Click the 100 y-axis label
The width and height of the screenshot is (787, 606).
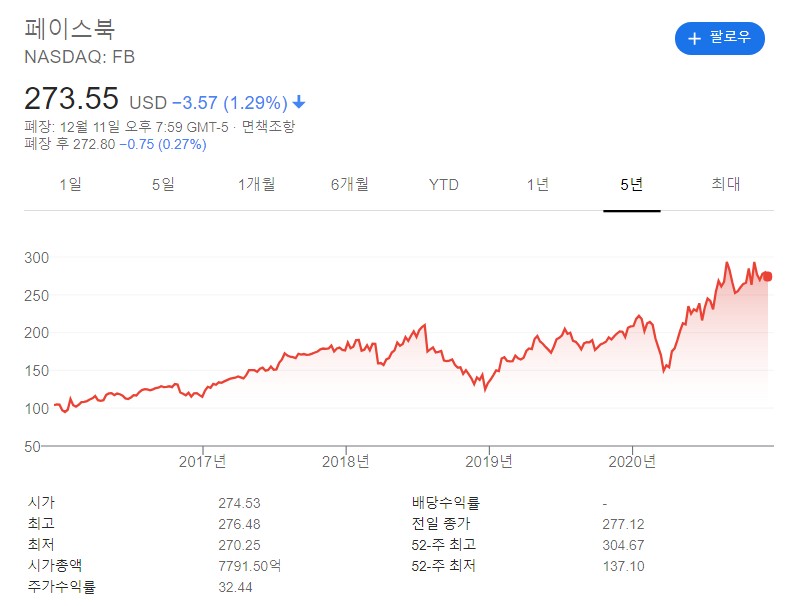coord(37,409)
